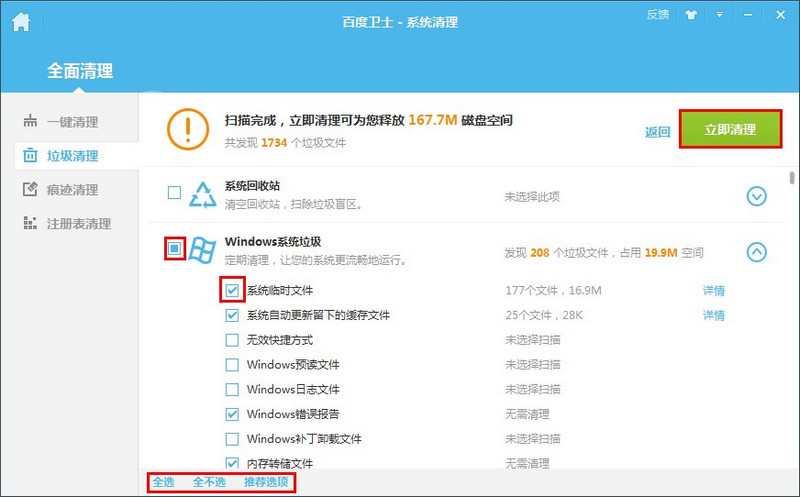Select the 全面清理 tab
This screenshot has width=800, height=497.
[x=80, y=70]
